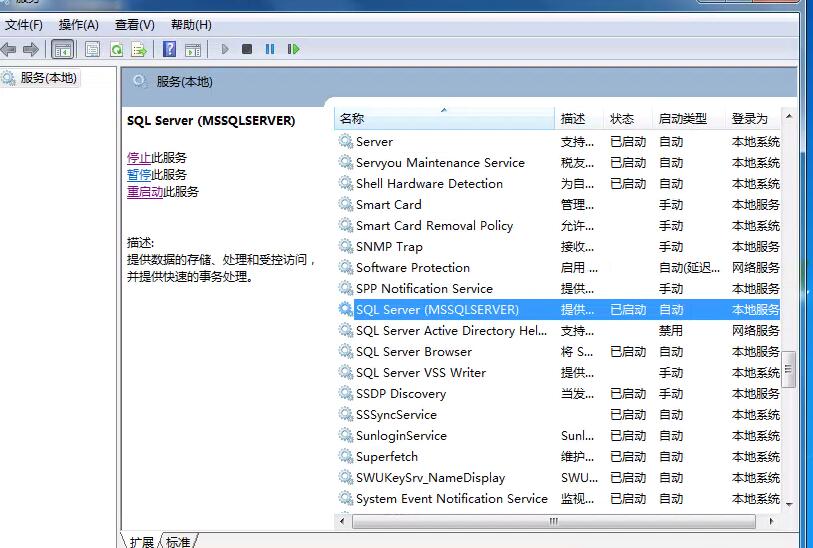The width and height of the screenshot is (813, 548).
Task: Select SWUKeySrv_NameDisplay service row
Action: [558, 477]
